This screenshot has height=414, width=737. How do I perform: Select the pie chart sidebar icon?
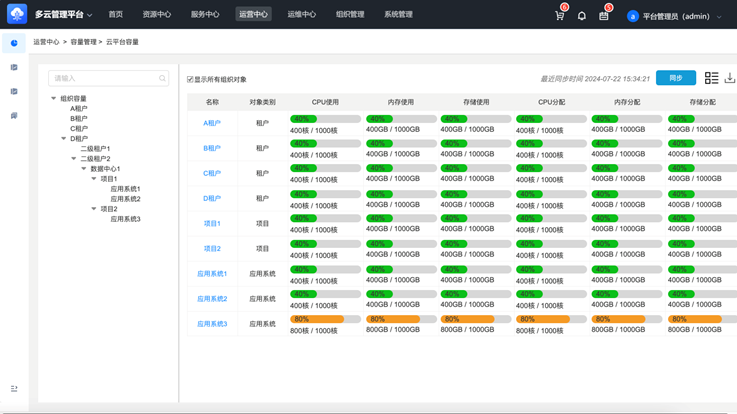point(14,43)
